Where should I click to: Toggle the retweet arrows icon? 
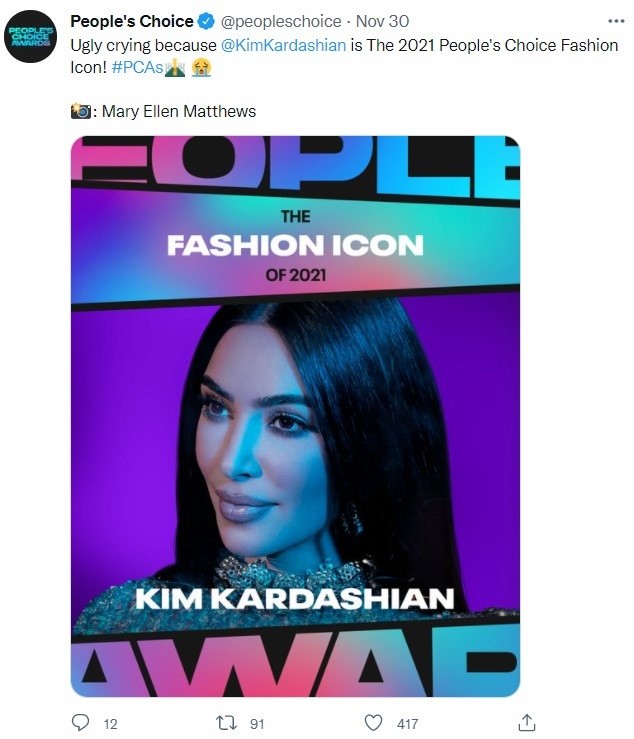click(x=226, y=722)
